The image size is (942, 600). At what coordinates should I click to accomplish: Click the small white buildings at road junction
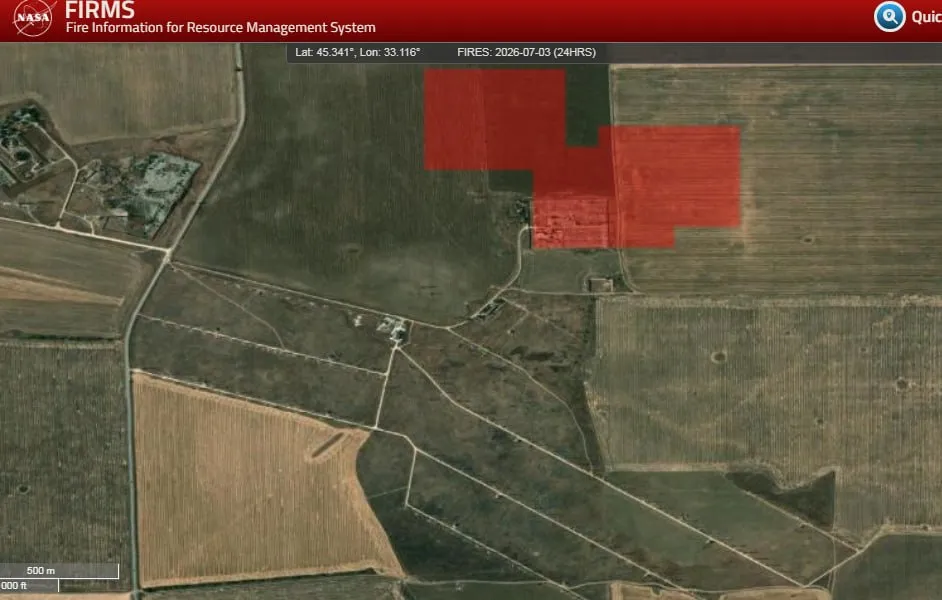[395, 328]
